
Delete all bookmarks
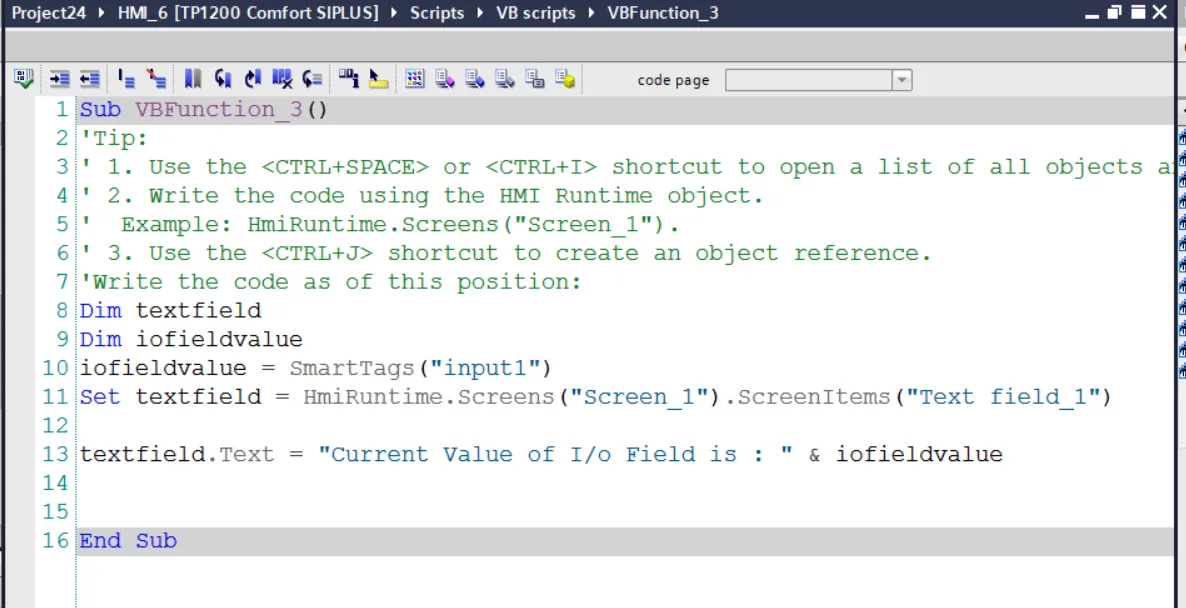281,78
